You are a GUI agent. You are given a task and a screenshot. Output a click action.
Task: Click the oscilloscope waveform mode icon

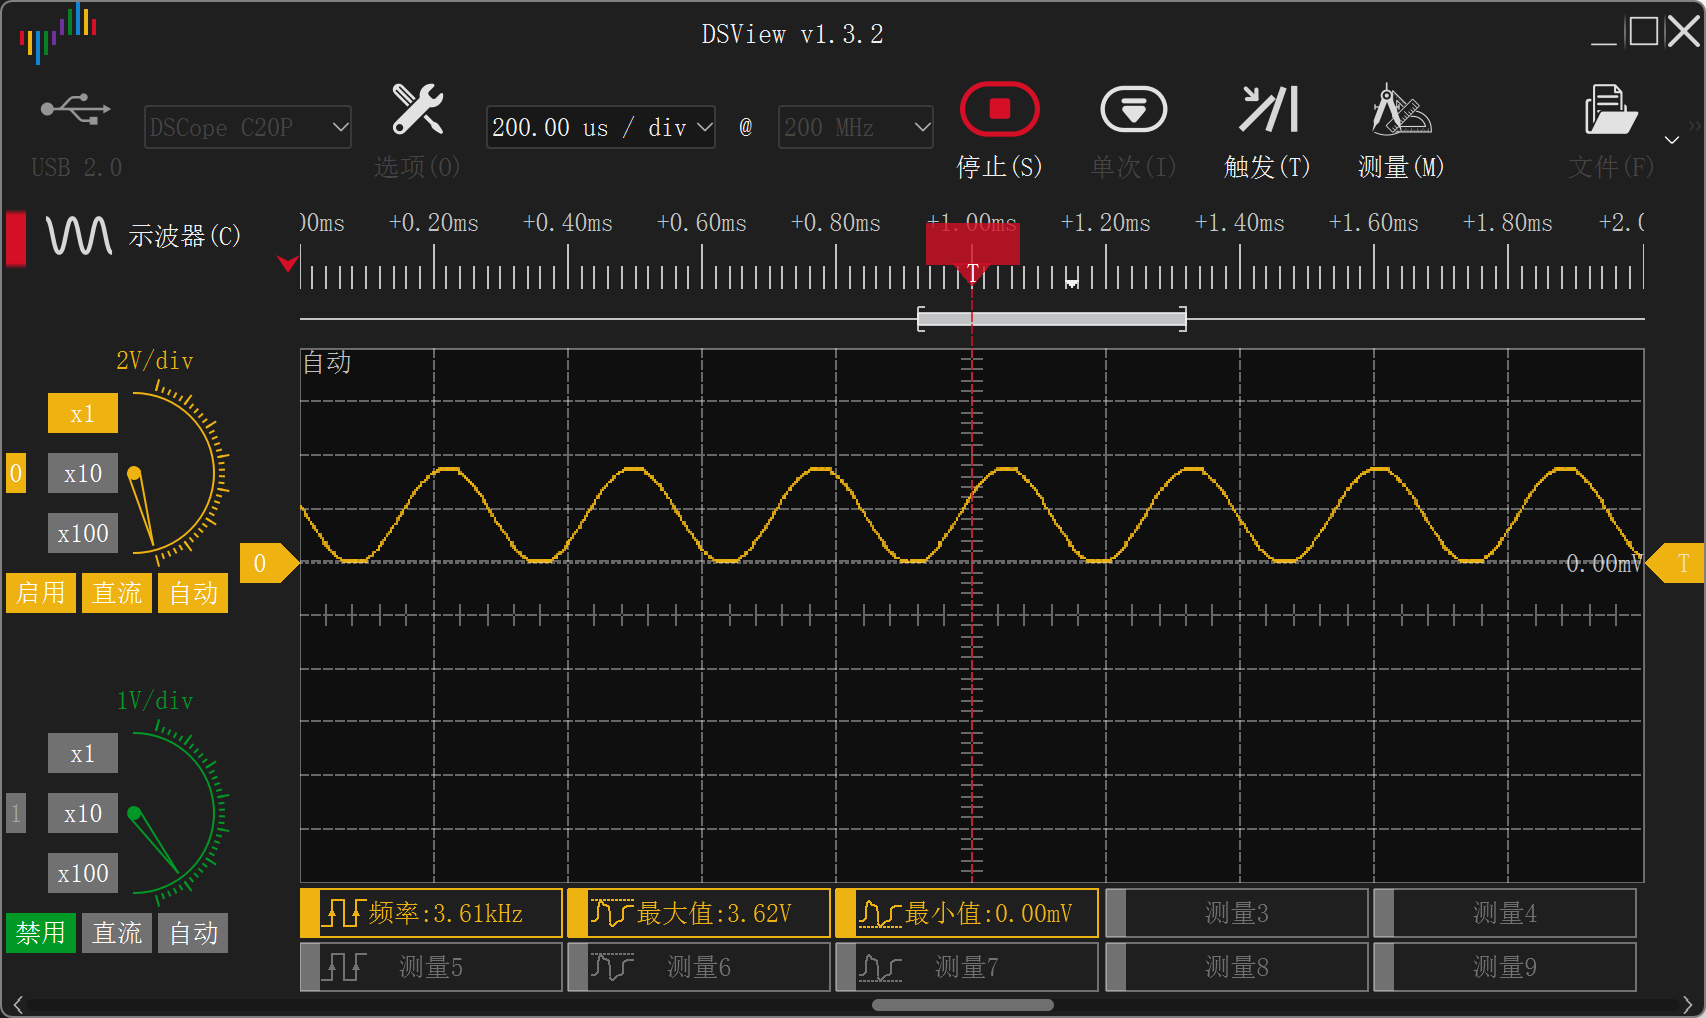coord(79,236)
